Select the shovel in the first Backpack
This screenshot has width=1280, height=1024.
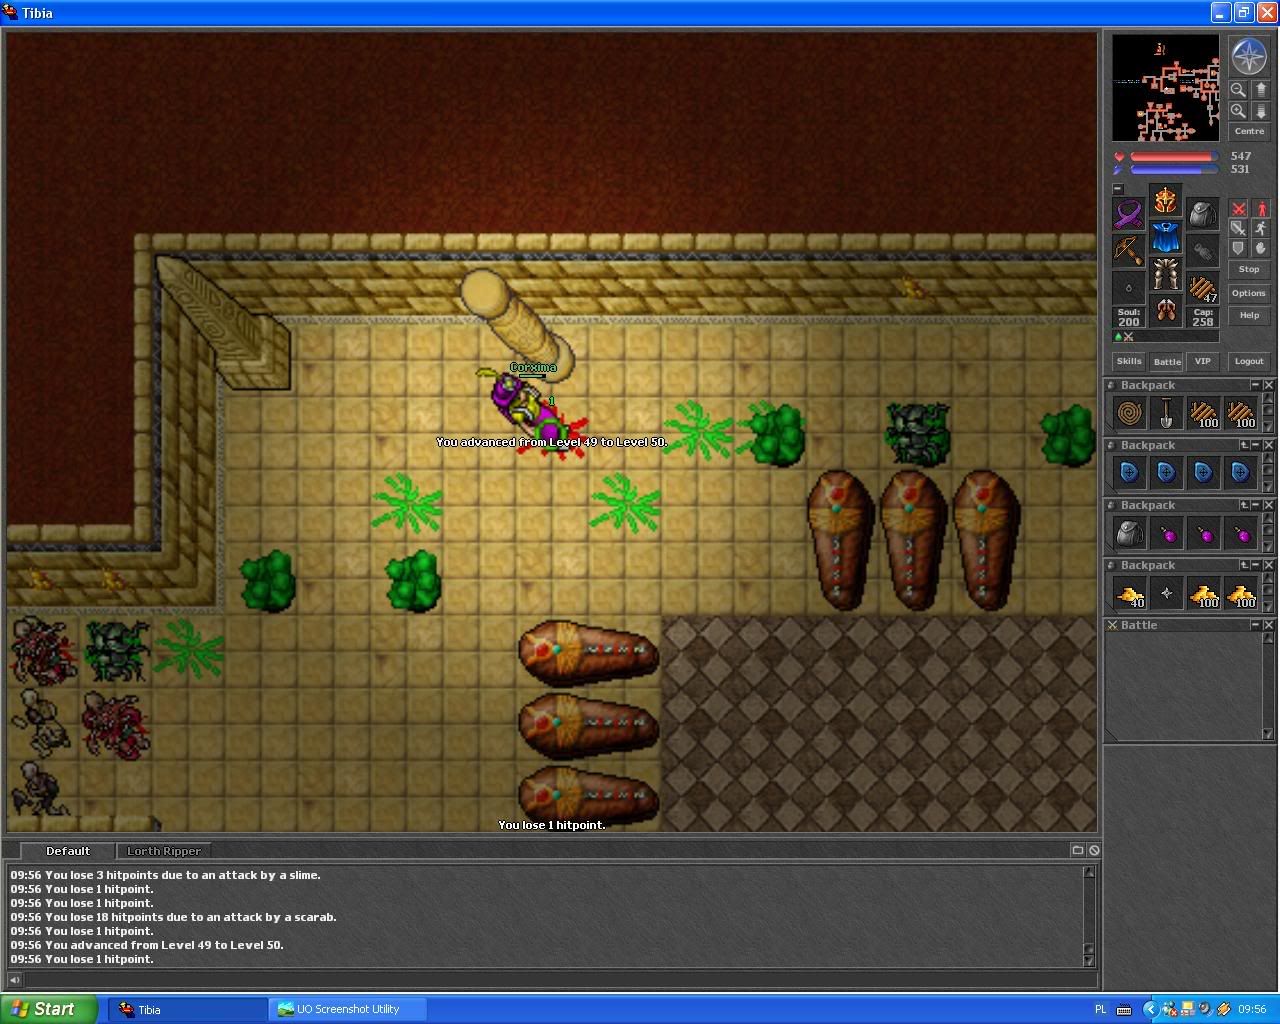pos(1166,413)
